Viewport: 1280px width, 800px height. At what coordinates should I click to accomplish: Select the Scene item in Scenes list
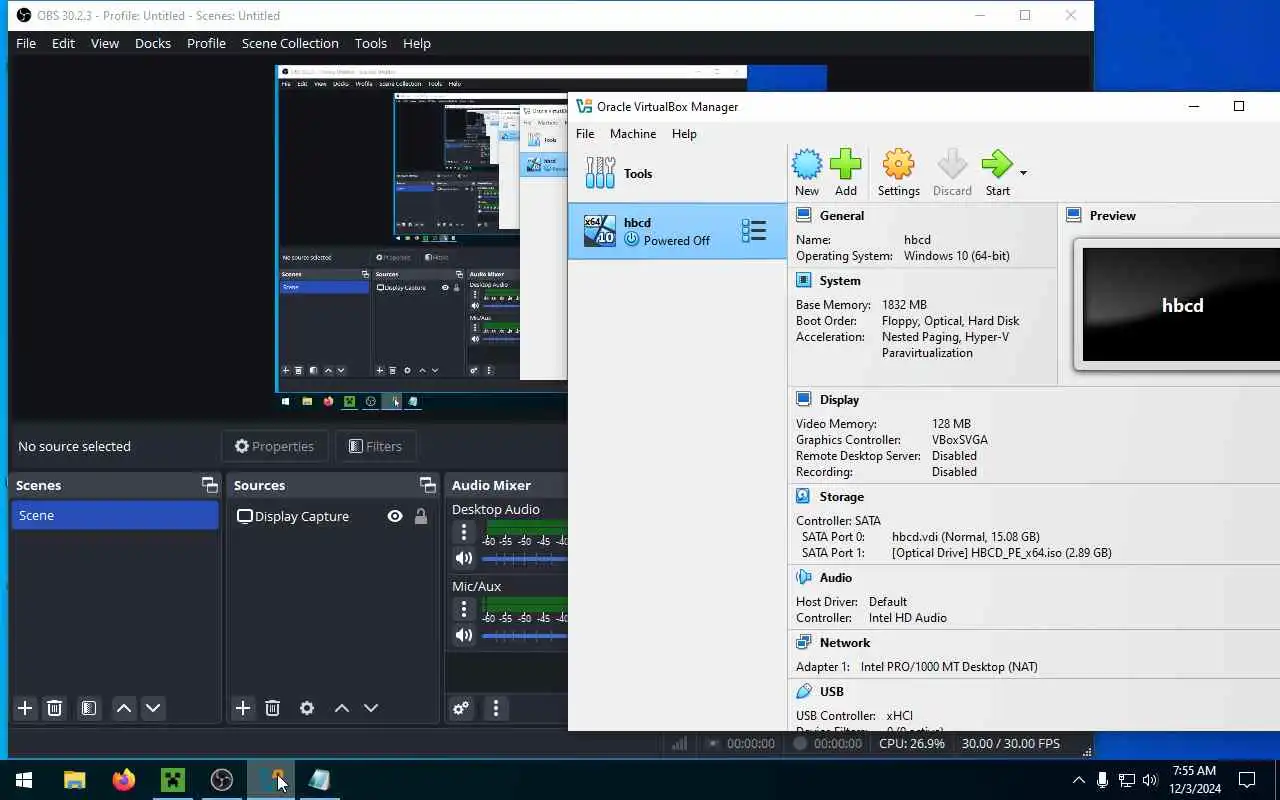[115, 515]
